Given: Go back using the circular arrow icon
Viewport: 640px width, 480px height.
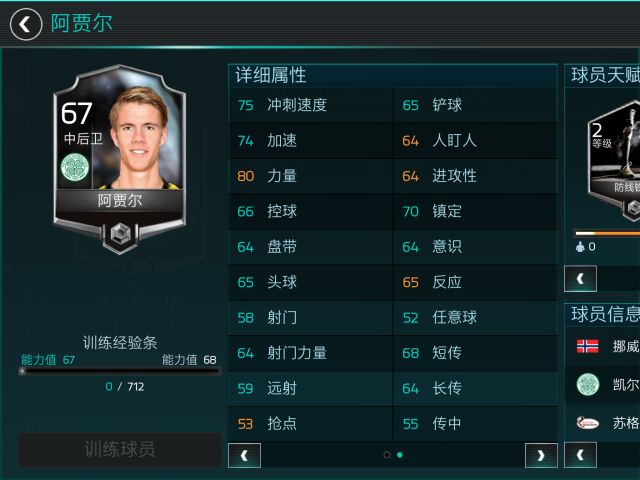Looking at the screenshot, I should (26, 24).
